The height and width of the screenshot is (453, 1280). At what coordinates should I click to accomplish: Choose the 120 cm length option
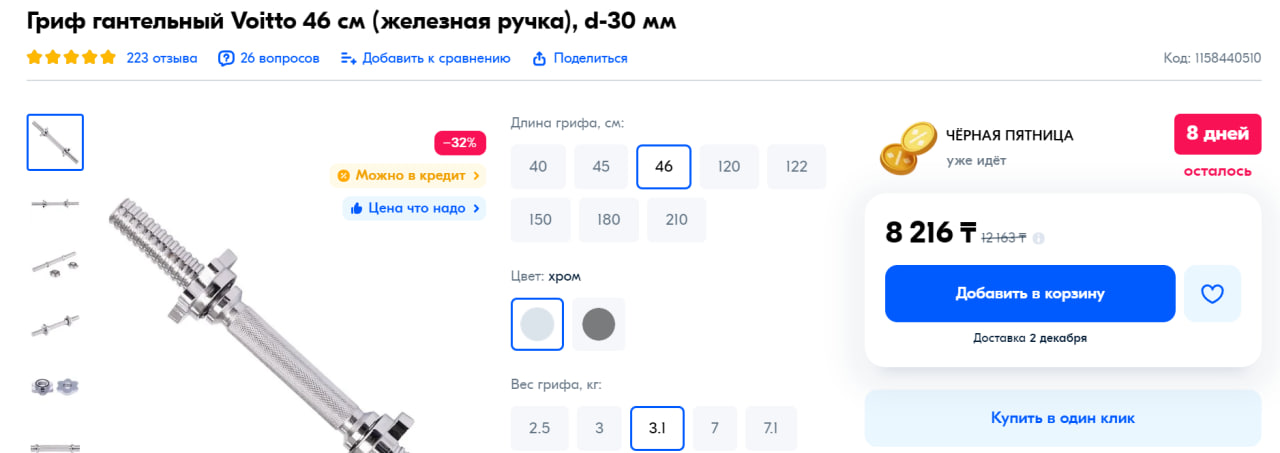729,167
